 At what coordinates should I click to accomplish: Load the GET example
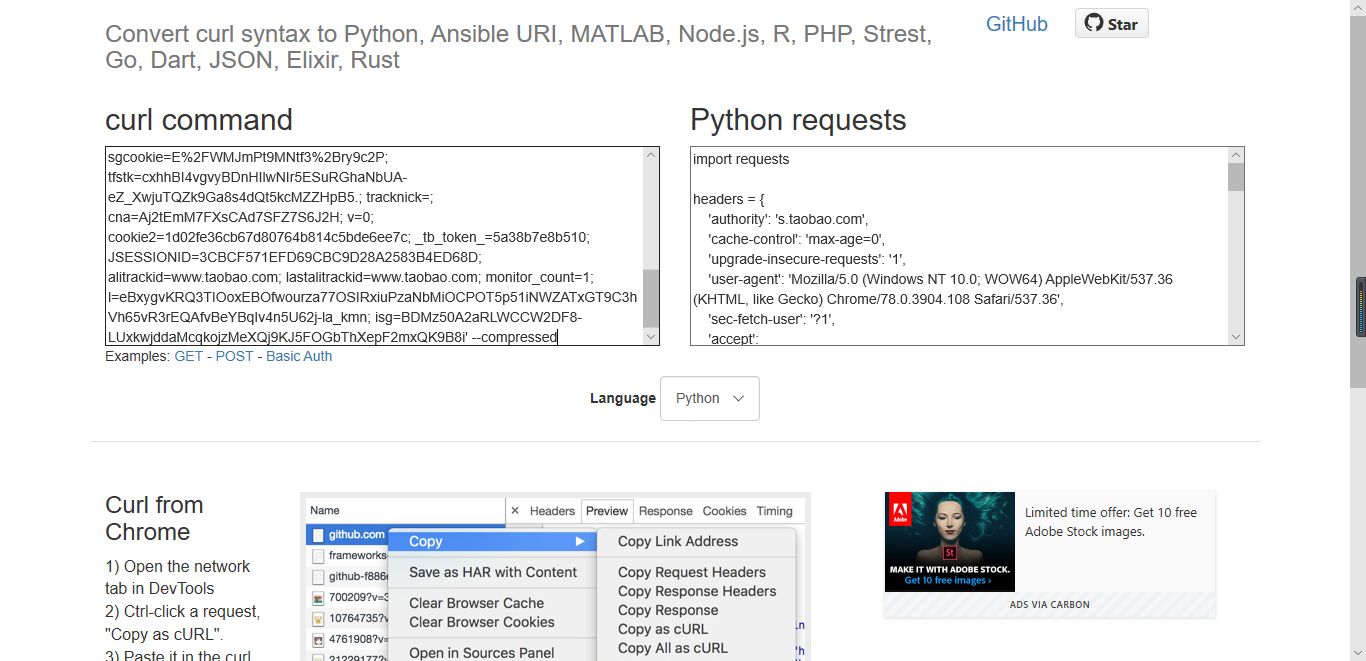click(188, 356)
